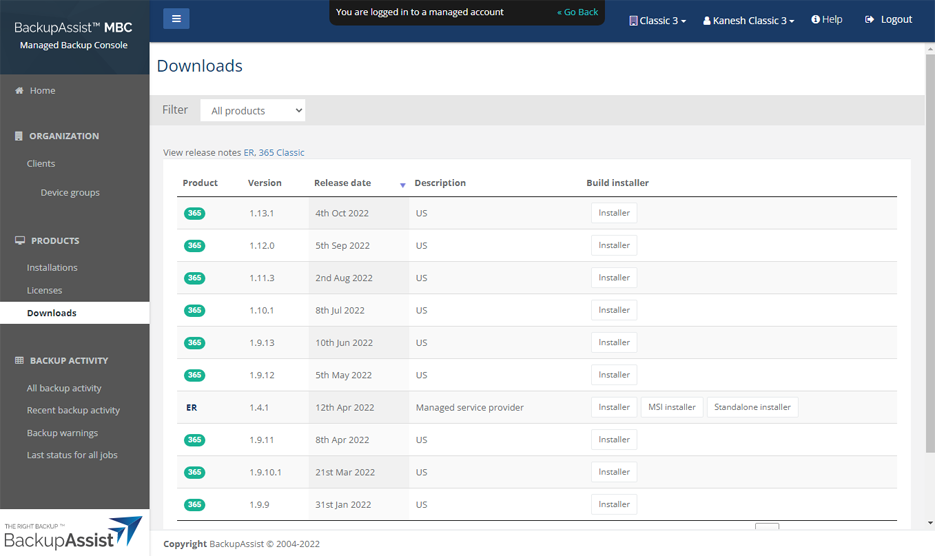Open the Classic 3 organization dropdown
935x556 pixels.
coord(657,20)
